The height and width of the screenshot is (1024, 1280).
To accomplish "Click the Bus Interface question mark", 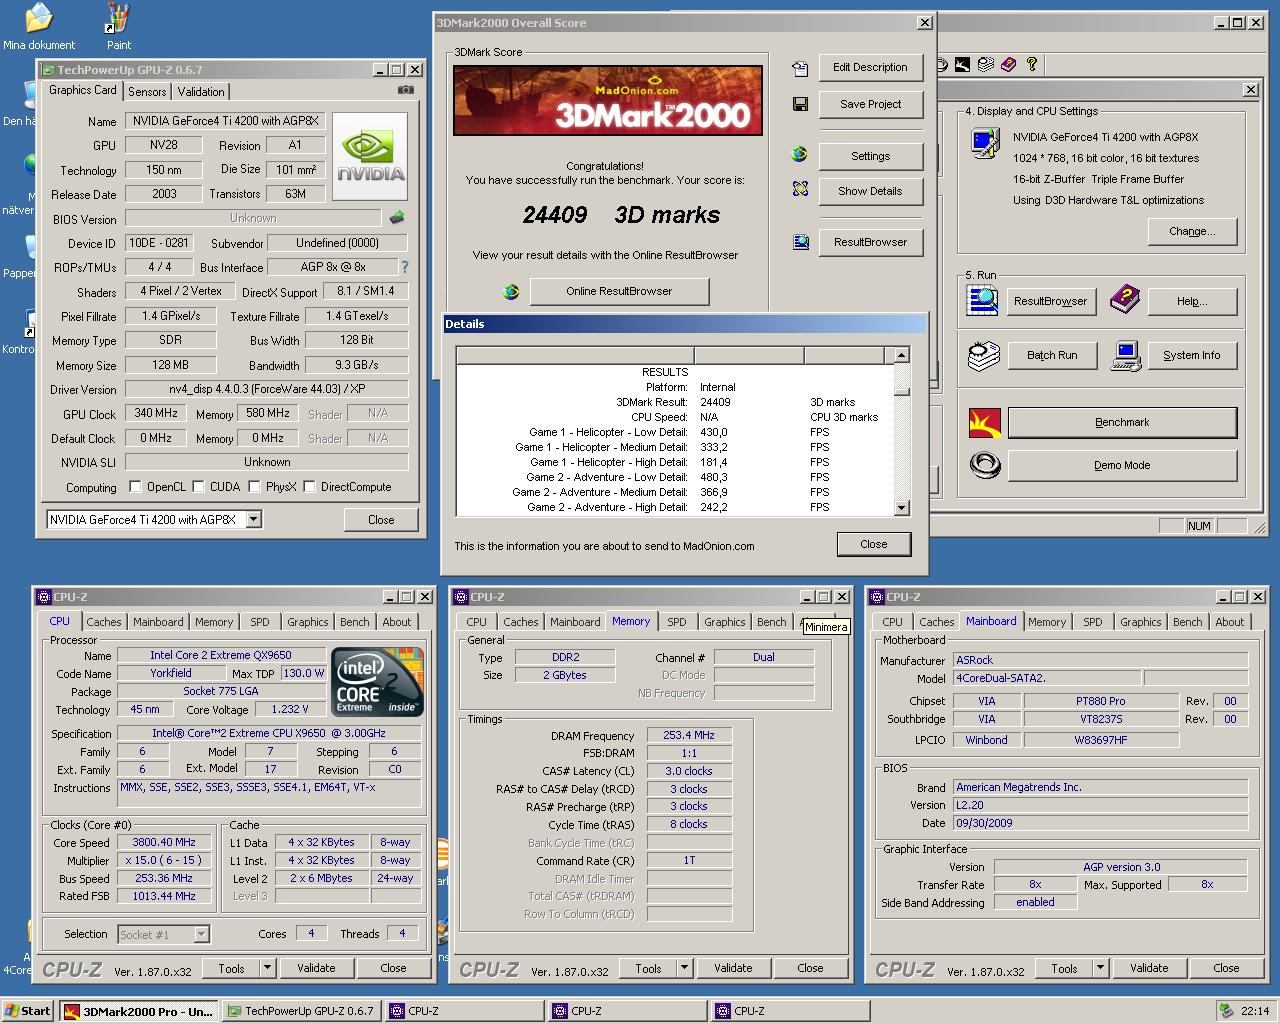I will coord(404,267).
